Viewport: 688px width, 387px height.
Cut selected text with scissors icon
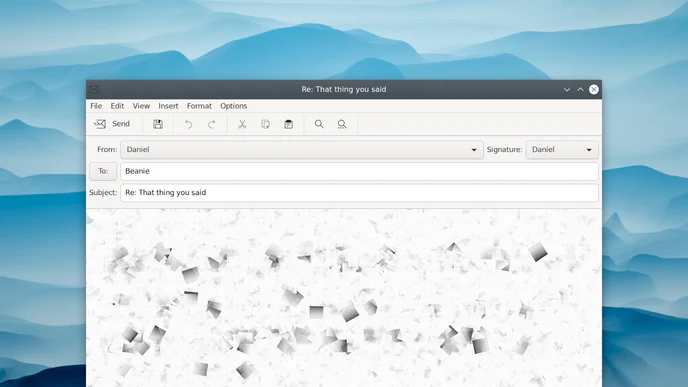[242, 124]
